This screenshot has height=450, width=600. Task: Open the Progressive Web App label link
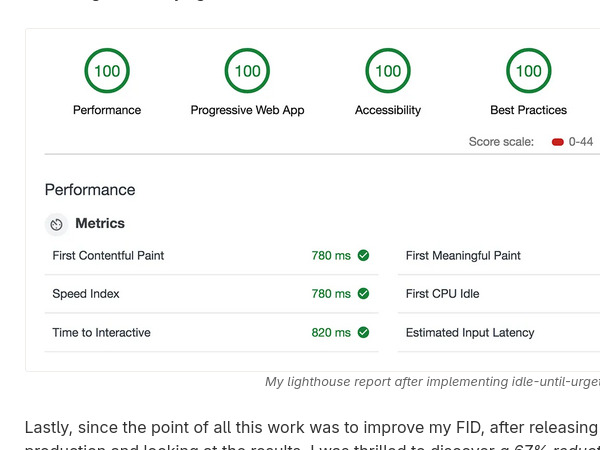tap(247, 110)
